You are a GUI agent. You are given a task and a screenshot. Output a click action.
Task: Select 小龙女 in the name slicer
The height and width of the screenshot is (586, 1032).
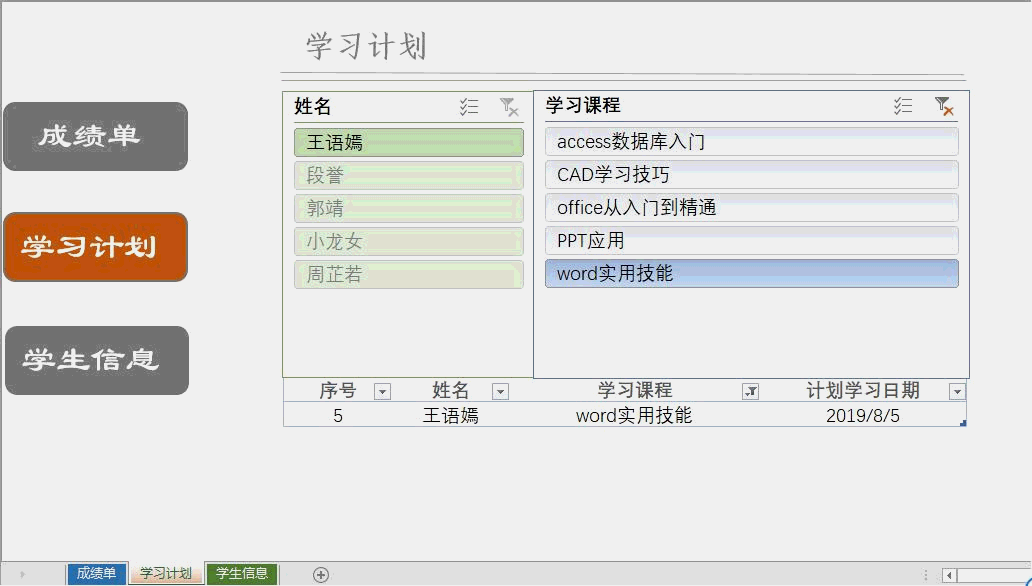coord(409,242)
